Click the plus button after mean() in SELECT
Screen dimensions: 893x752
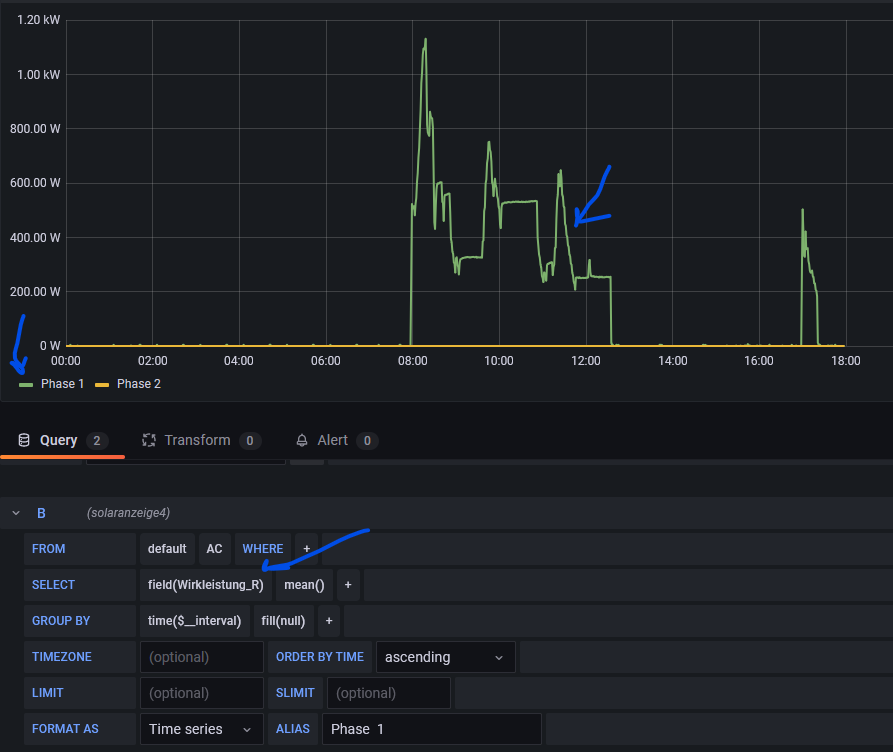[x=348, y=585]
